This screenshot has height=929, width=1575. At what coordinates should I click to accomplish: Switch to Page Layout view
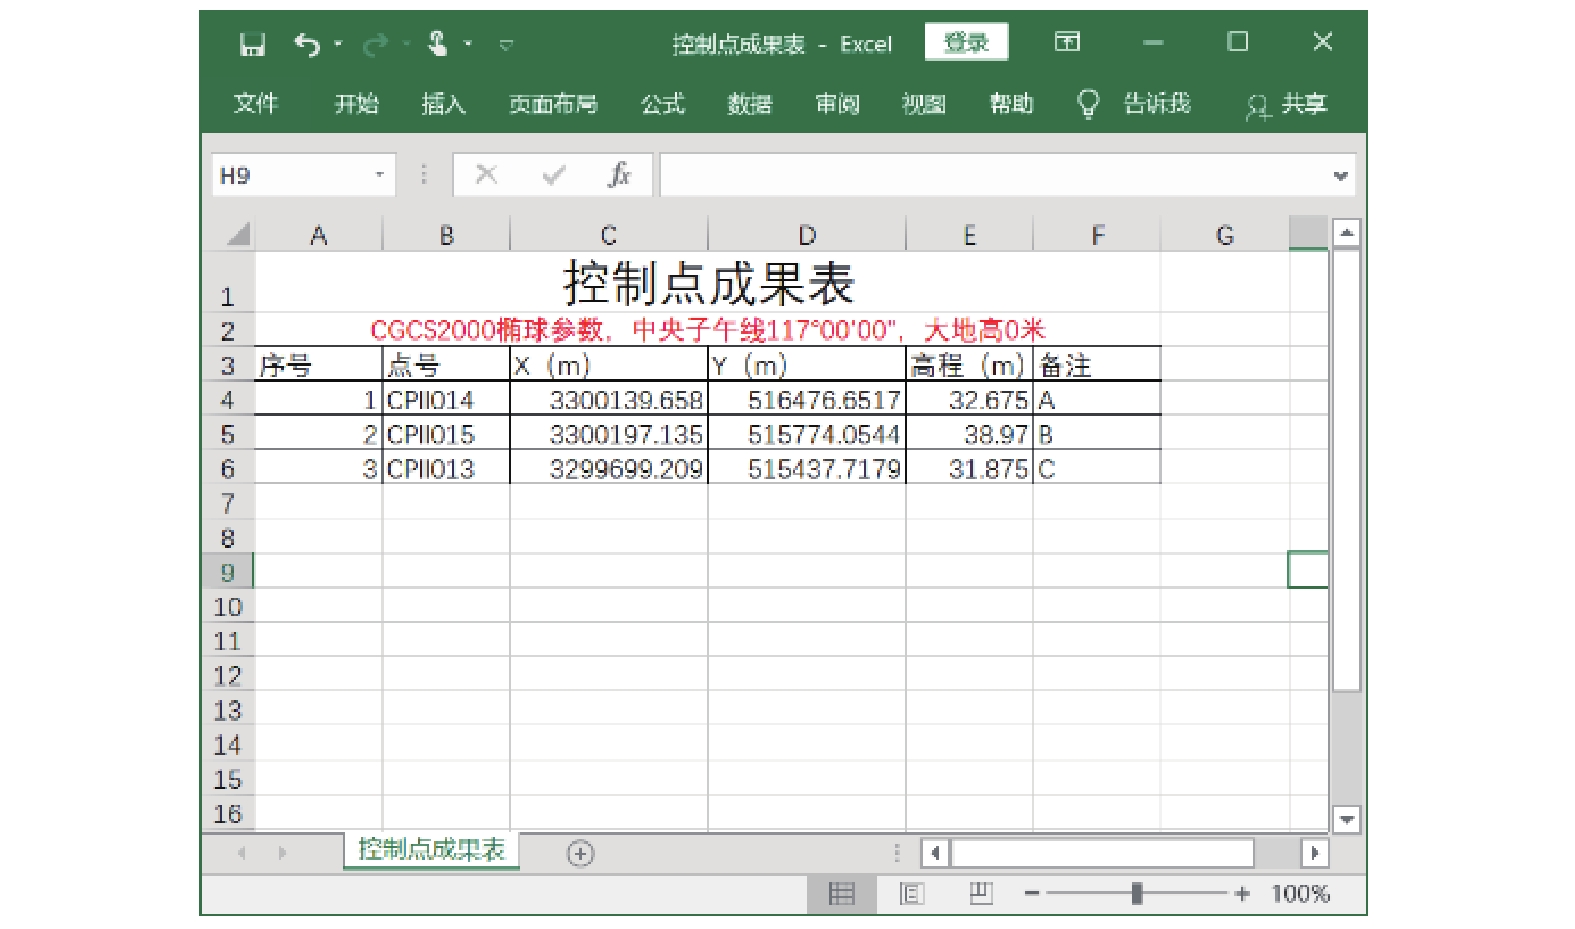point(911,893)
